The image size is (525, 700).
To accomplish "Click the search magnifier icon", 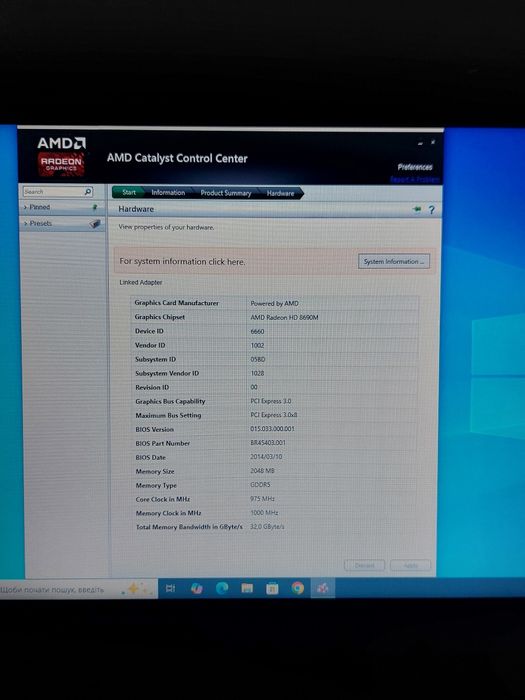I will [x=88, y=192].
